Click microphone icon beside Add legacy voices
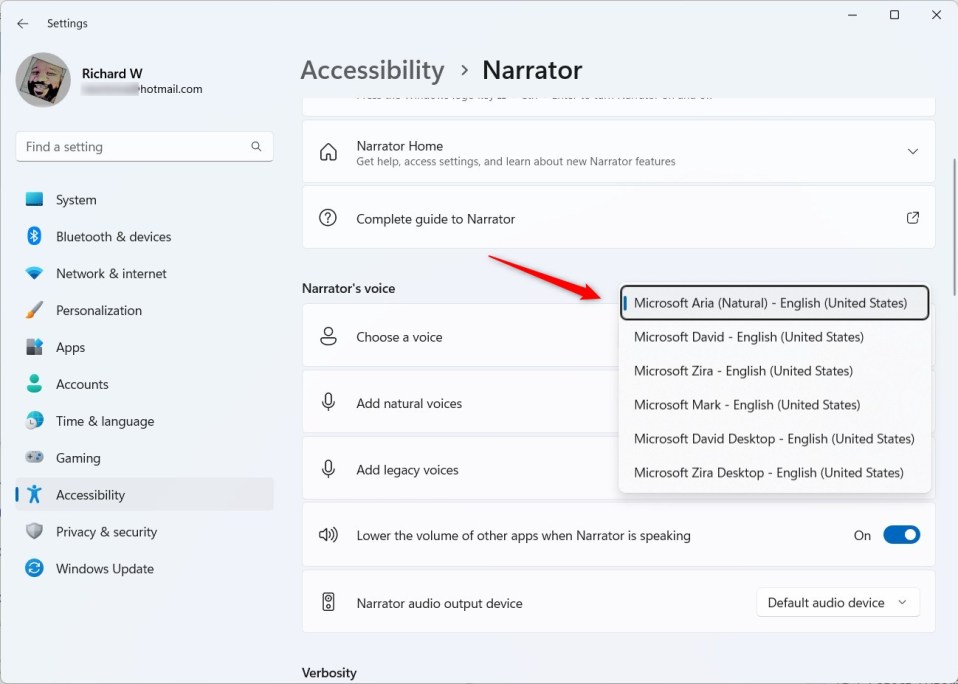 (328, 469)
